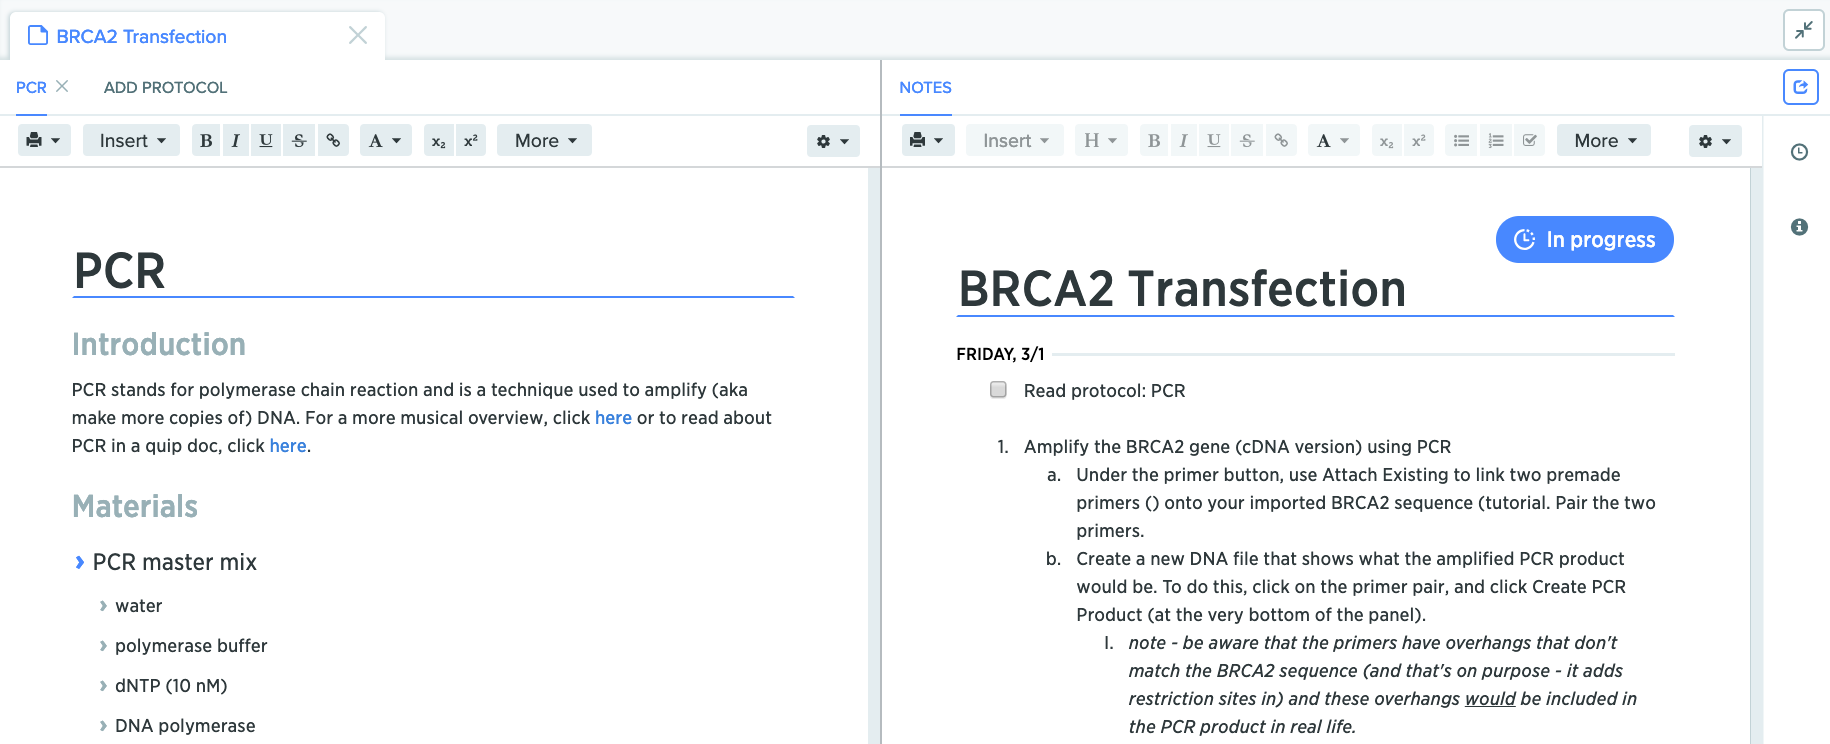
Task: Insert link using PCR toolbar link icon
Action: tap(333, 141)
